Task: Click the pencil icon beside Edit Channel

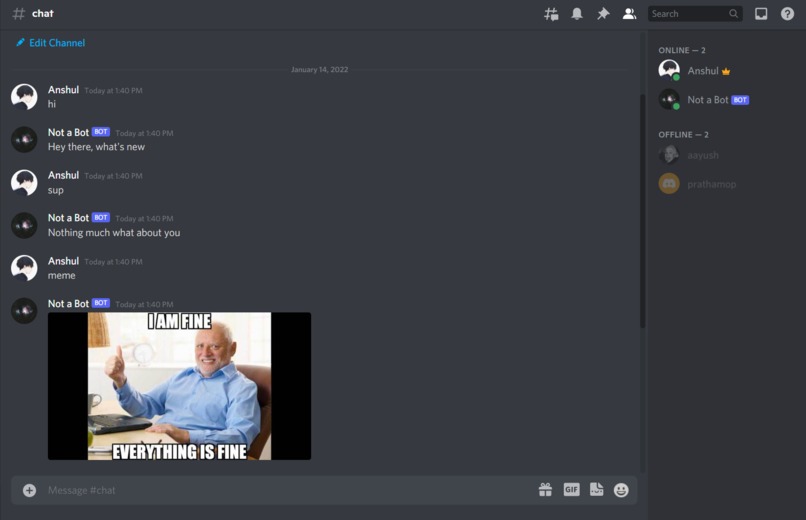Action: [20, 42]
